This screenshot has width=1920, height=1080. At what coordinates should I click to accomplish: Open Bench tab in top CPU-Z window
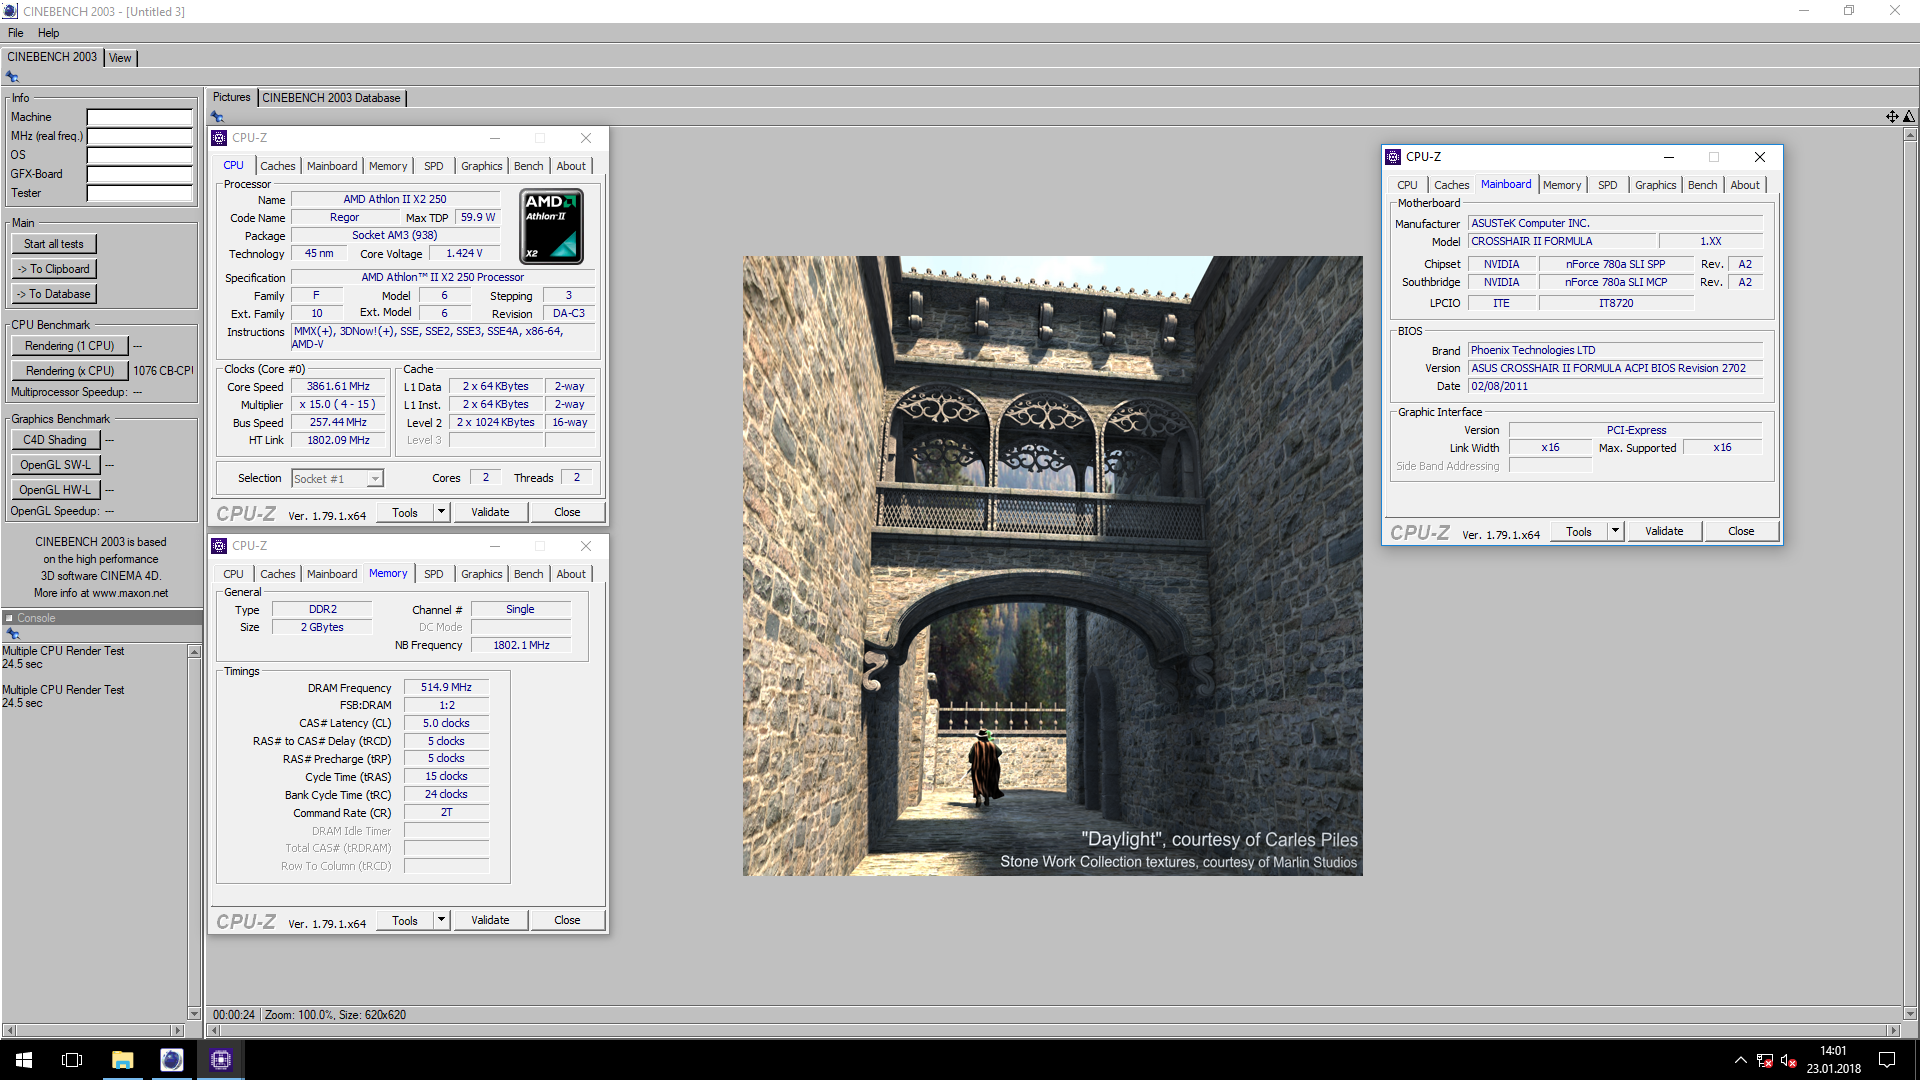point(528,166)
